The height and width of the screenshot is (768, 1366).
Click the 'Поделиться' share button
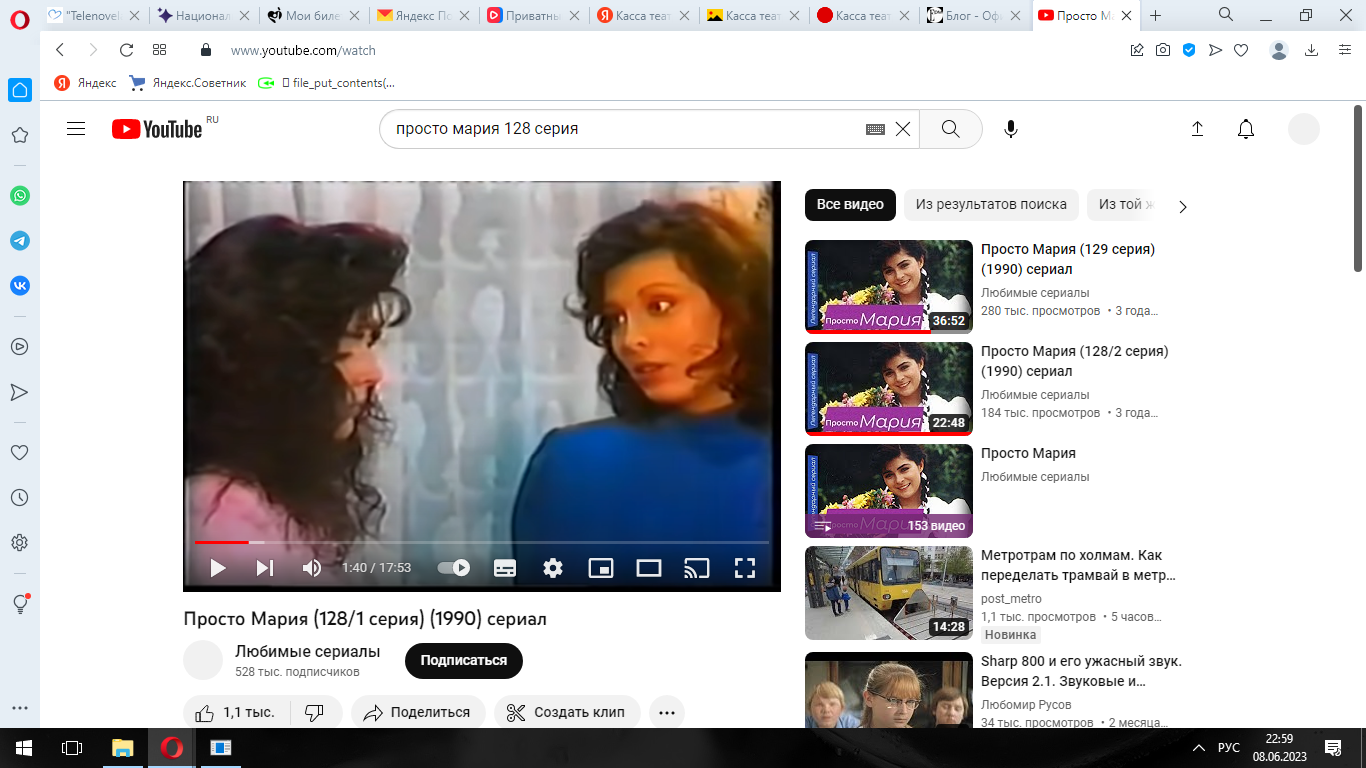click(x=418, y=713)
